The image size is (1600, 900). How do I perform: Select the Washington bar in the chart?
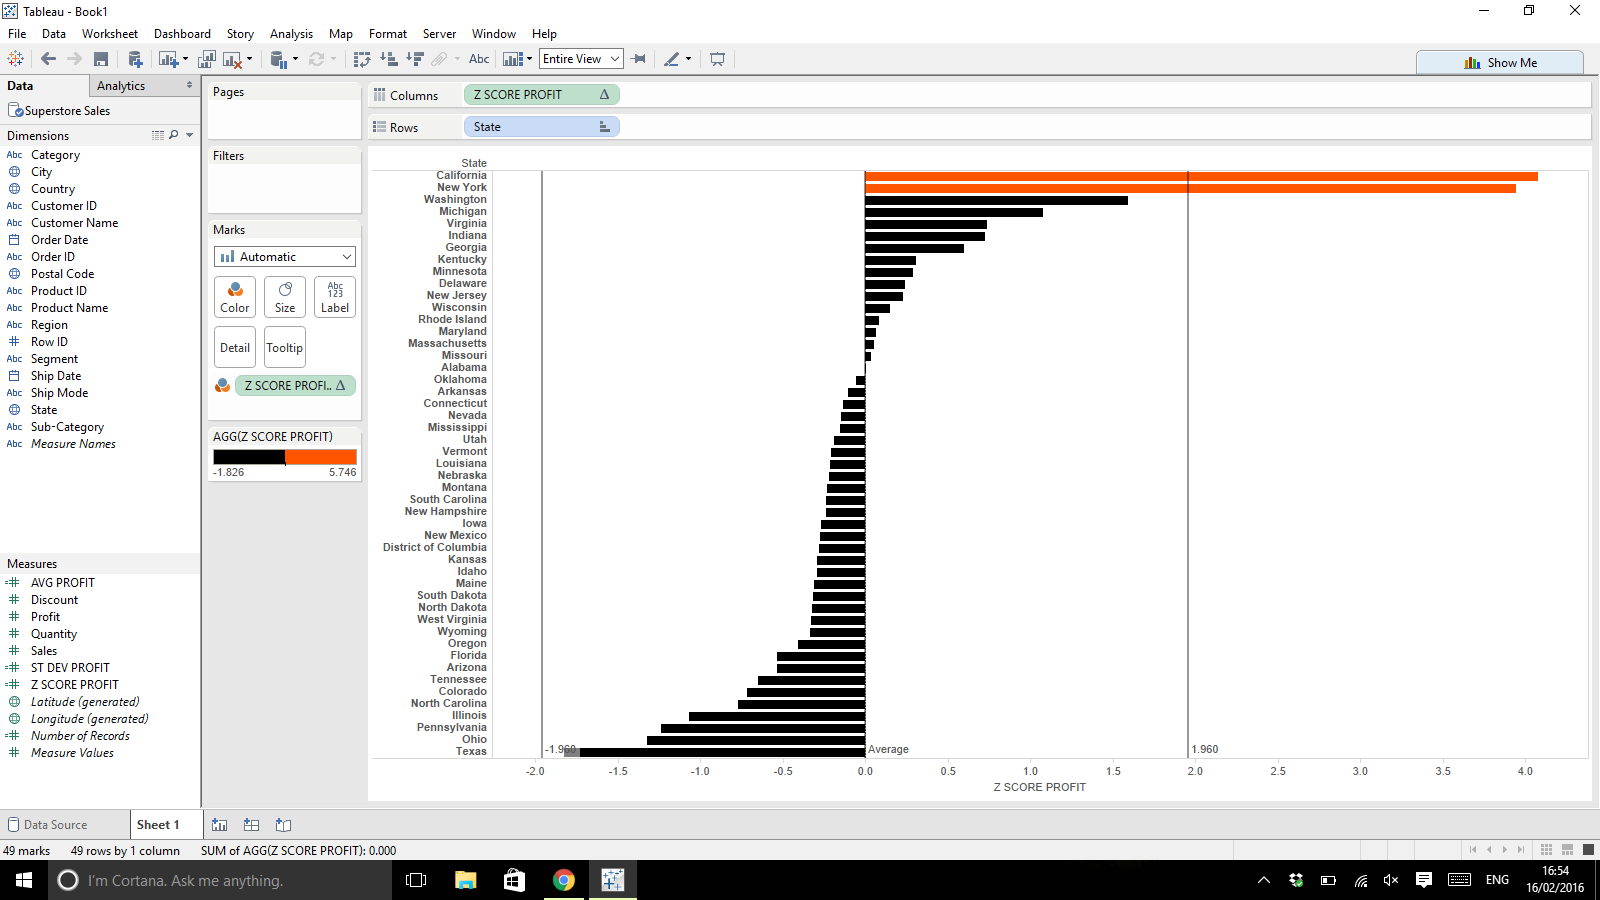coord(996,200)
